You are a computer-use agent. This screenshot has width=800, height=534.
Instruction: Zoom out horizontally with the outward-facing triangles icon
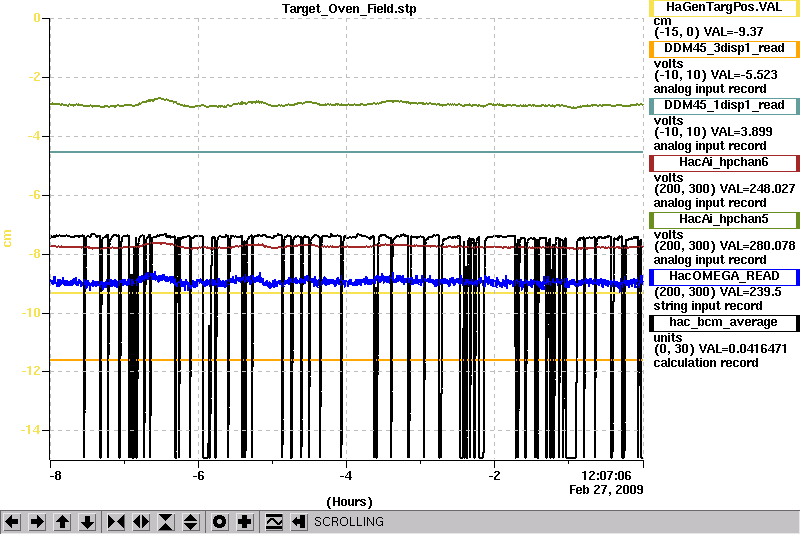pyautogui.click(x=141, y=522)
